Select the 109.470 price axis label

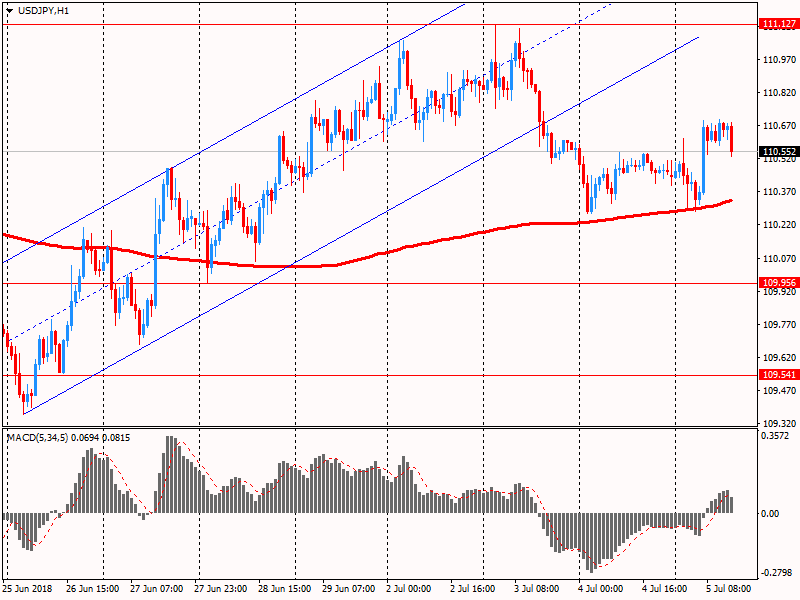[780, 391]
